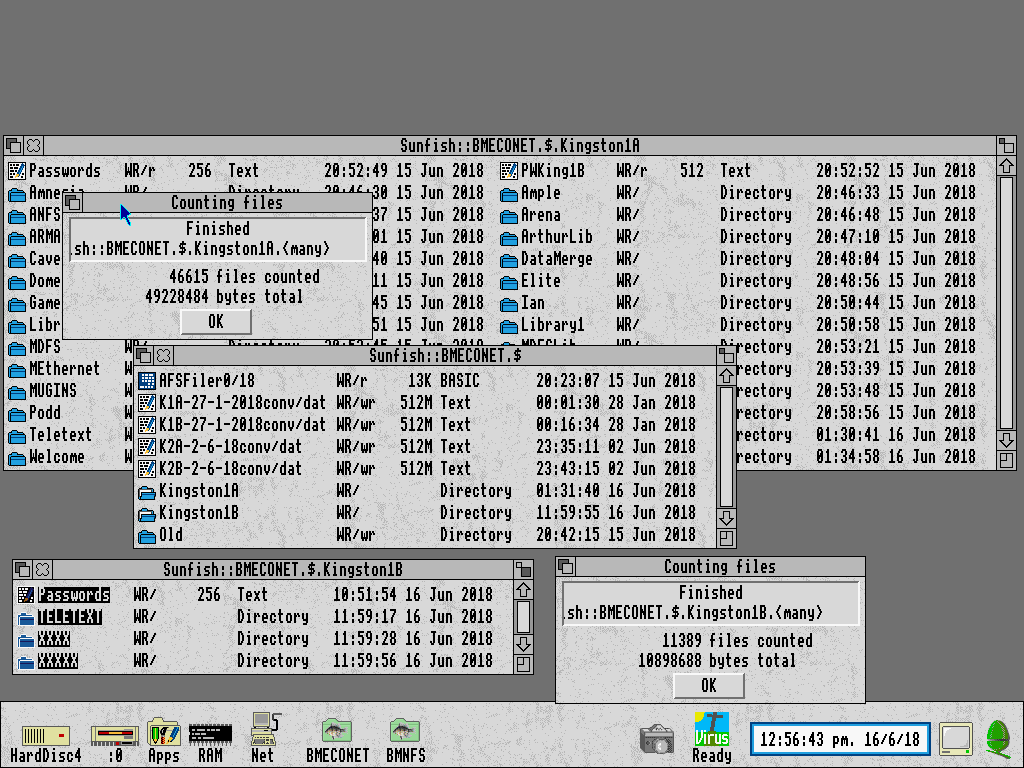This screenshot has height=768, width=1024.
Task: Click the RAM disc icon
Action: [210, 734]
